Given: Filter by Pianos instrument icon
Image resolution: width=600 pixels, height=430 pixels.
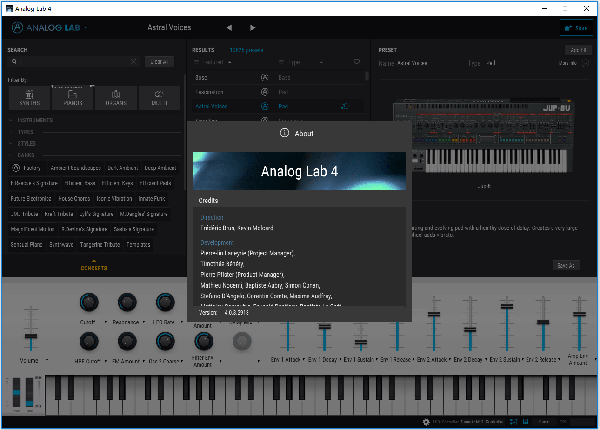Looking at the screenshot, I should [73, 98].
